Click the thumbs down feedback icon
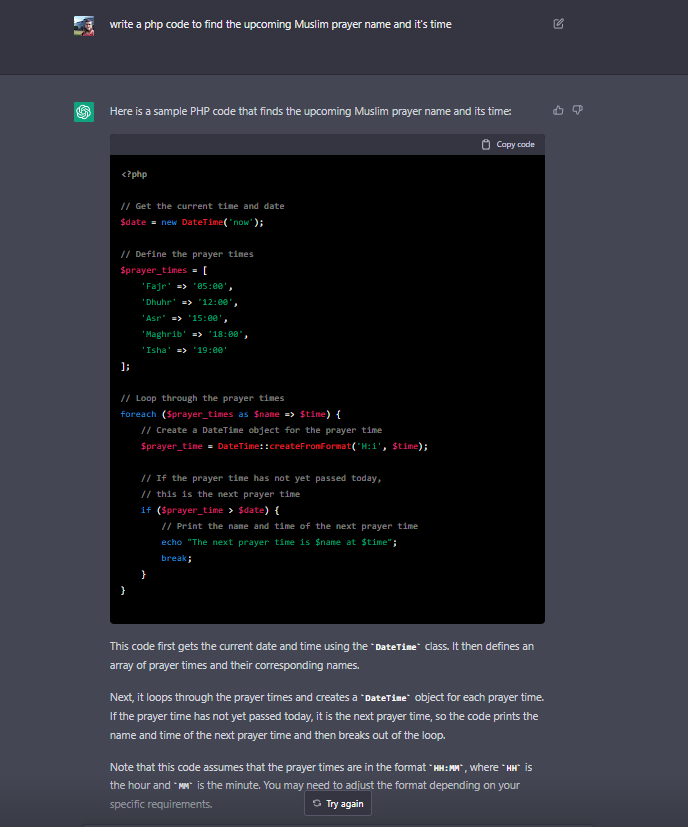 [x=578, y=110]
